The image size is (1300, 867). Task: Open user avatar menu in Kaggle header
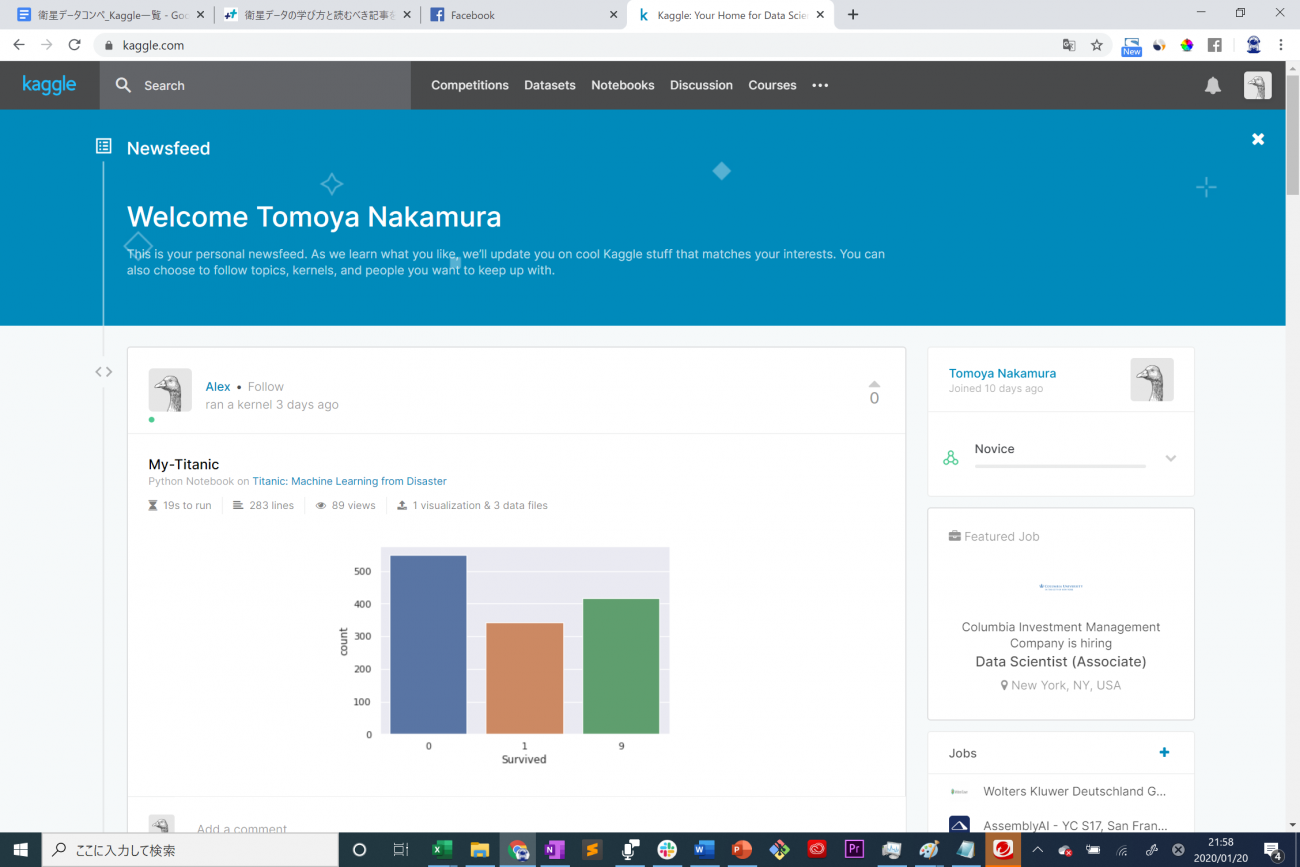(x=1257, y=85)
